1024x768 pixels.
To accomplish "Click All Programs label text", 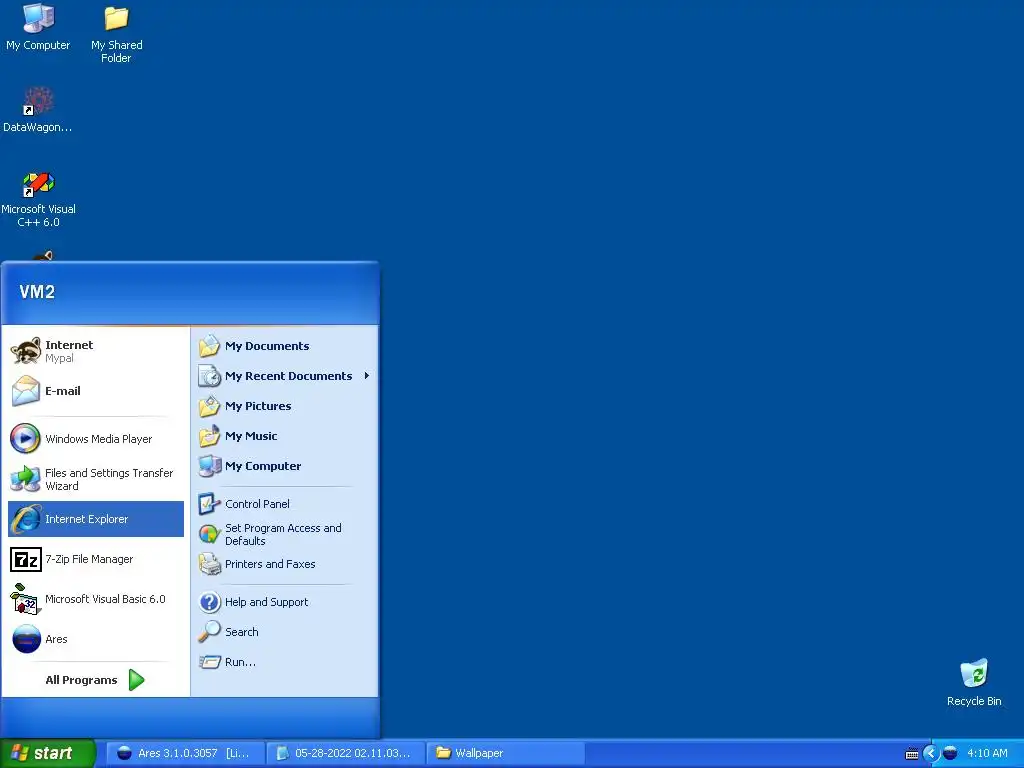I will pyautogui.click(x=82, y=680).
